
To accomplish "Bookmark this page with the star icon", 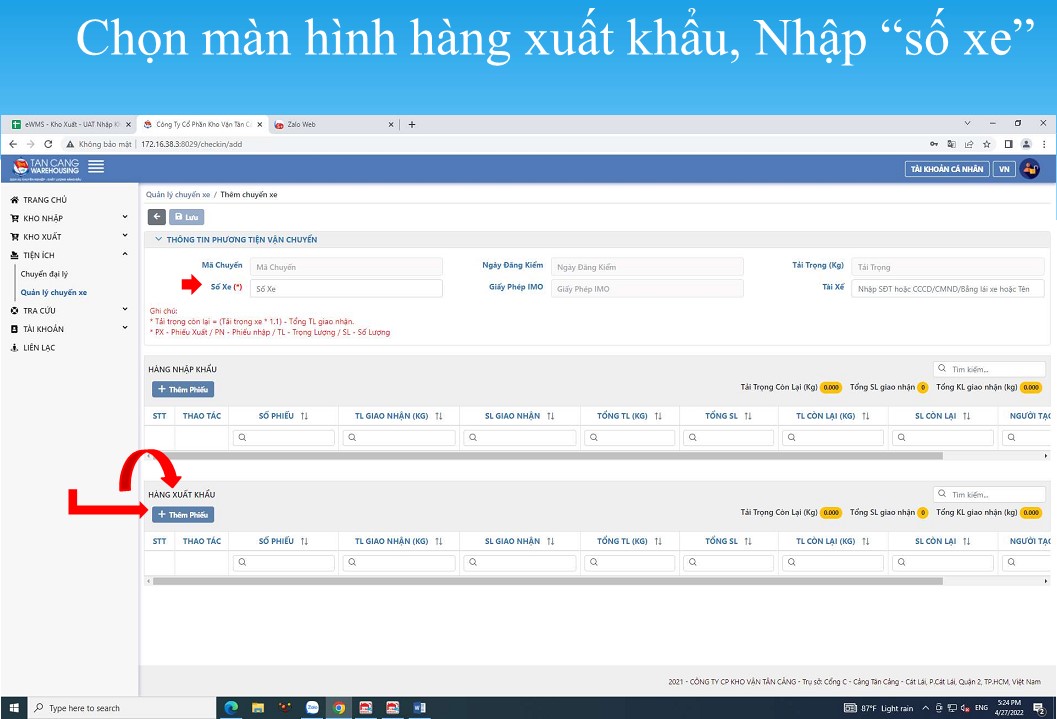I will (x=987, y=144).
